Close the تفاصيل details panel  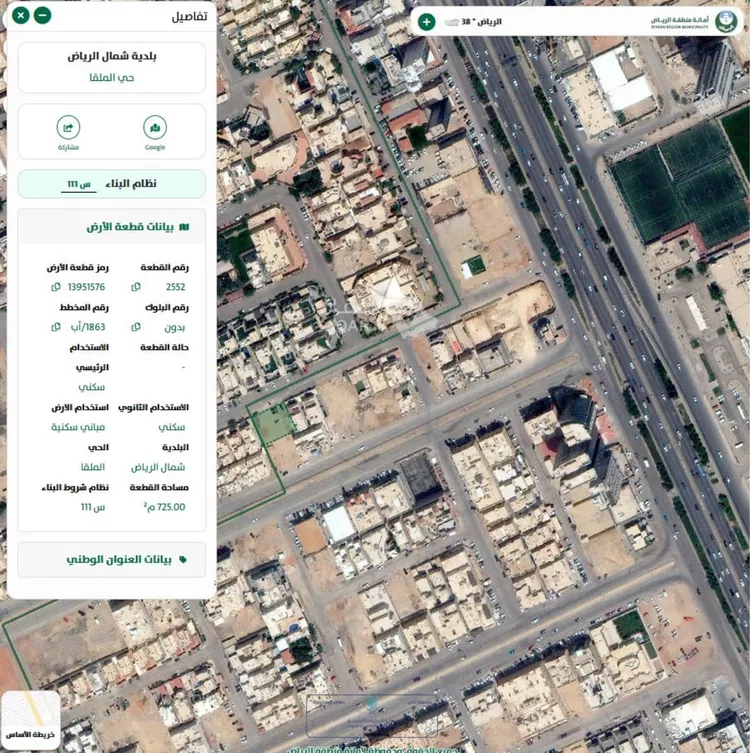[21, 15]
